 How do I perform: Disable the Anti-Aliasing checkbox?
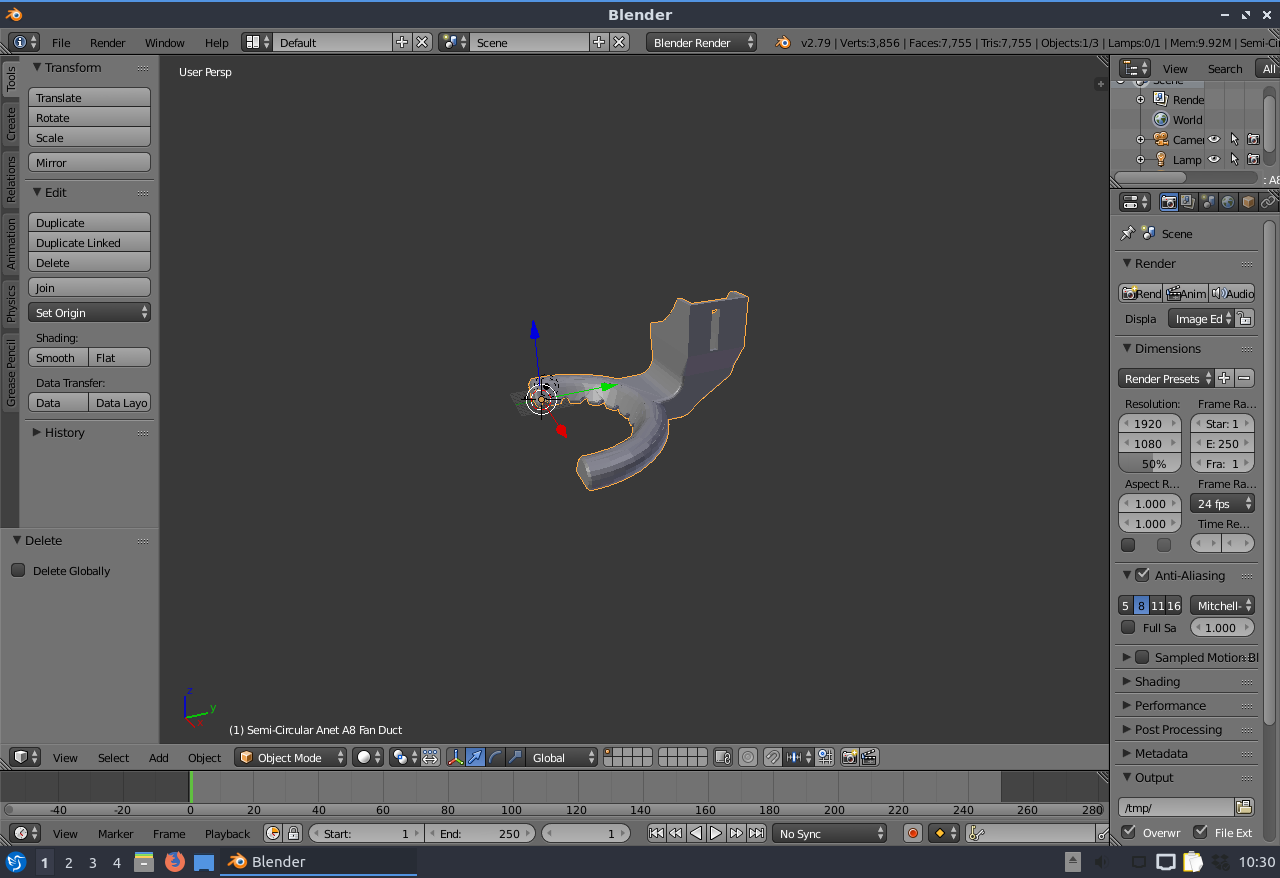[1142, 575]
